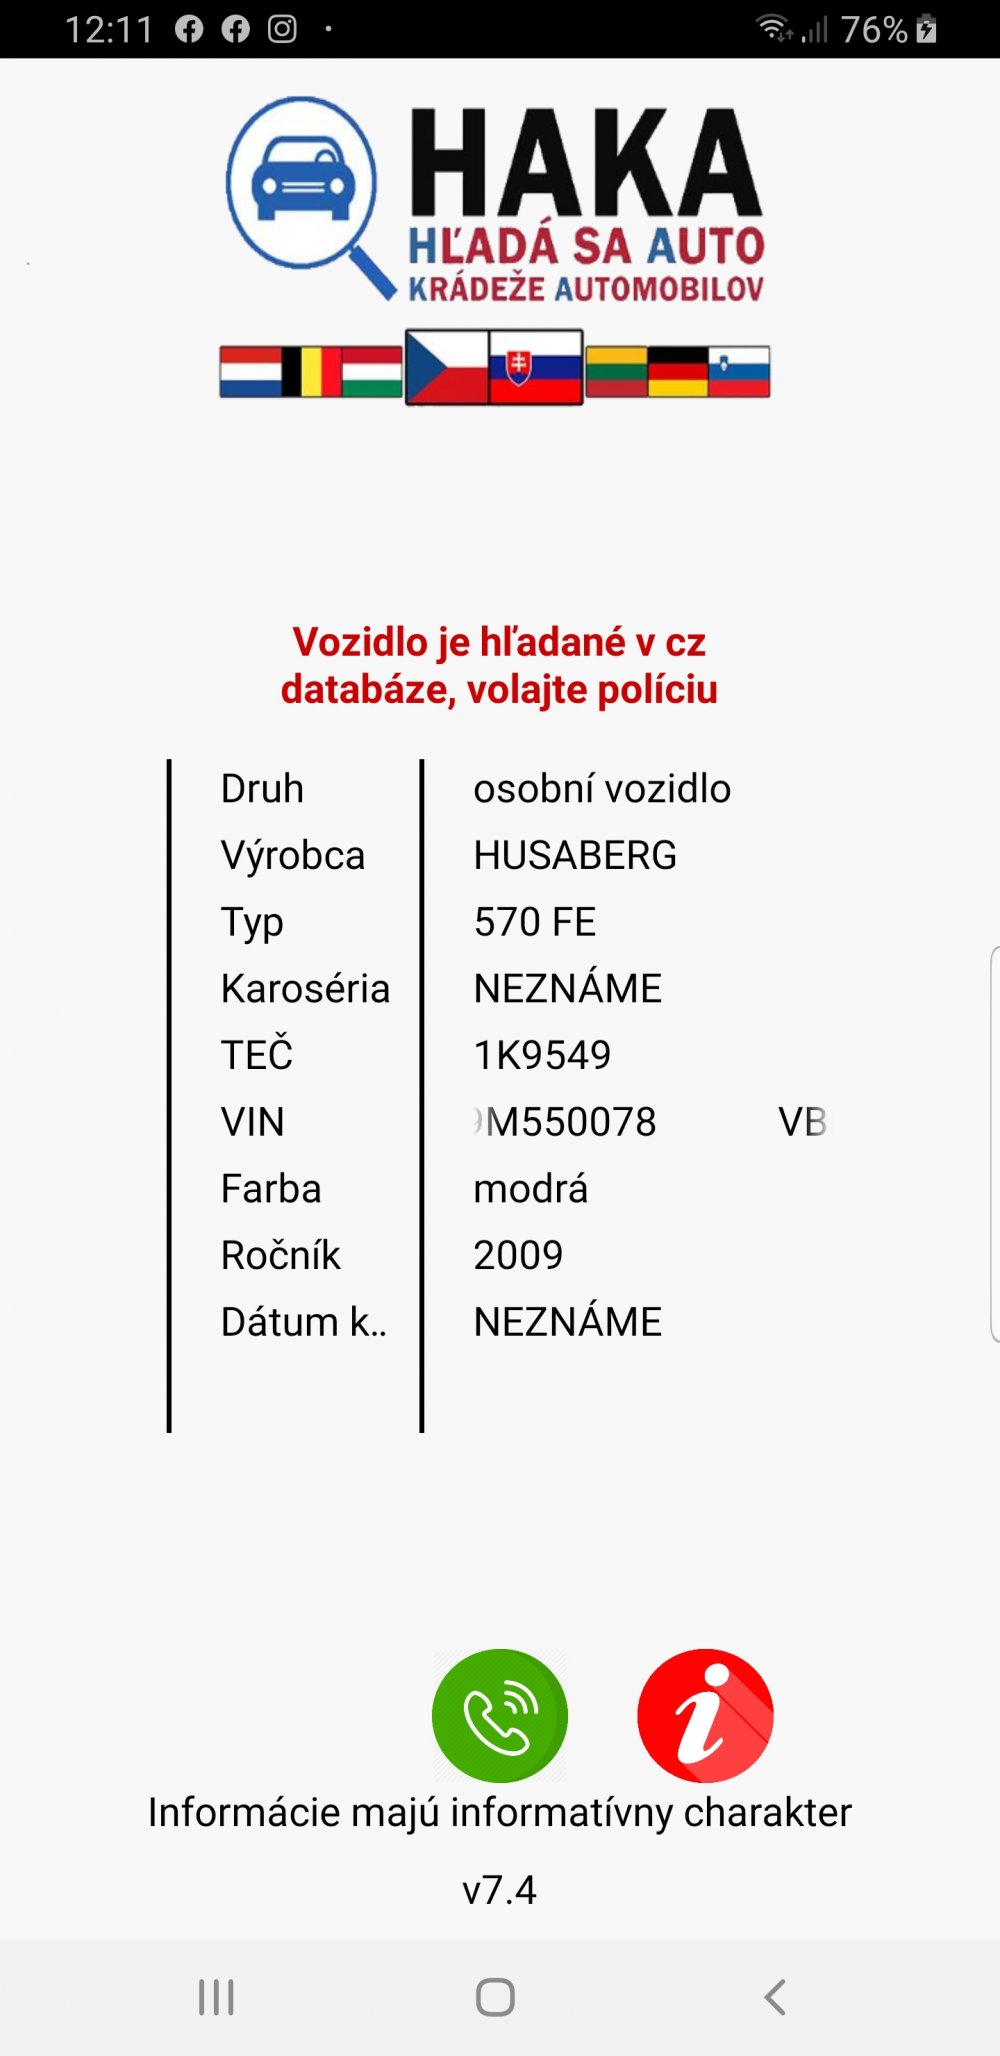This screenshot has height=2056, width=1000.
Task: Tap the Android home button
Action: pos(495,1997)
